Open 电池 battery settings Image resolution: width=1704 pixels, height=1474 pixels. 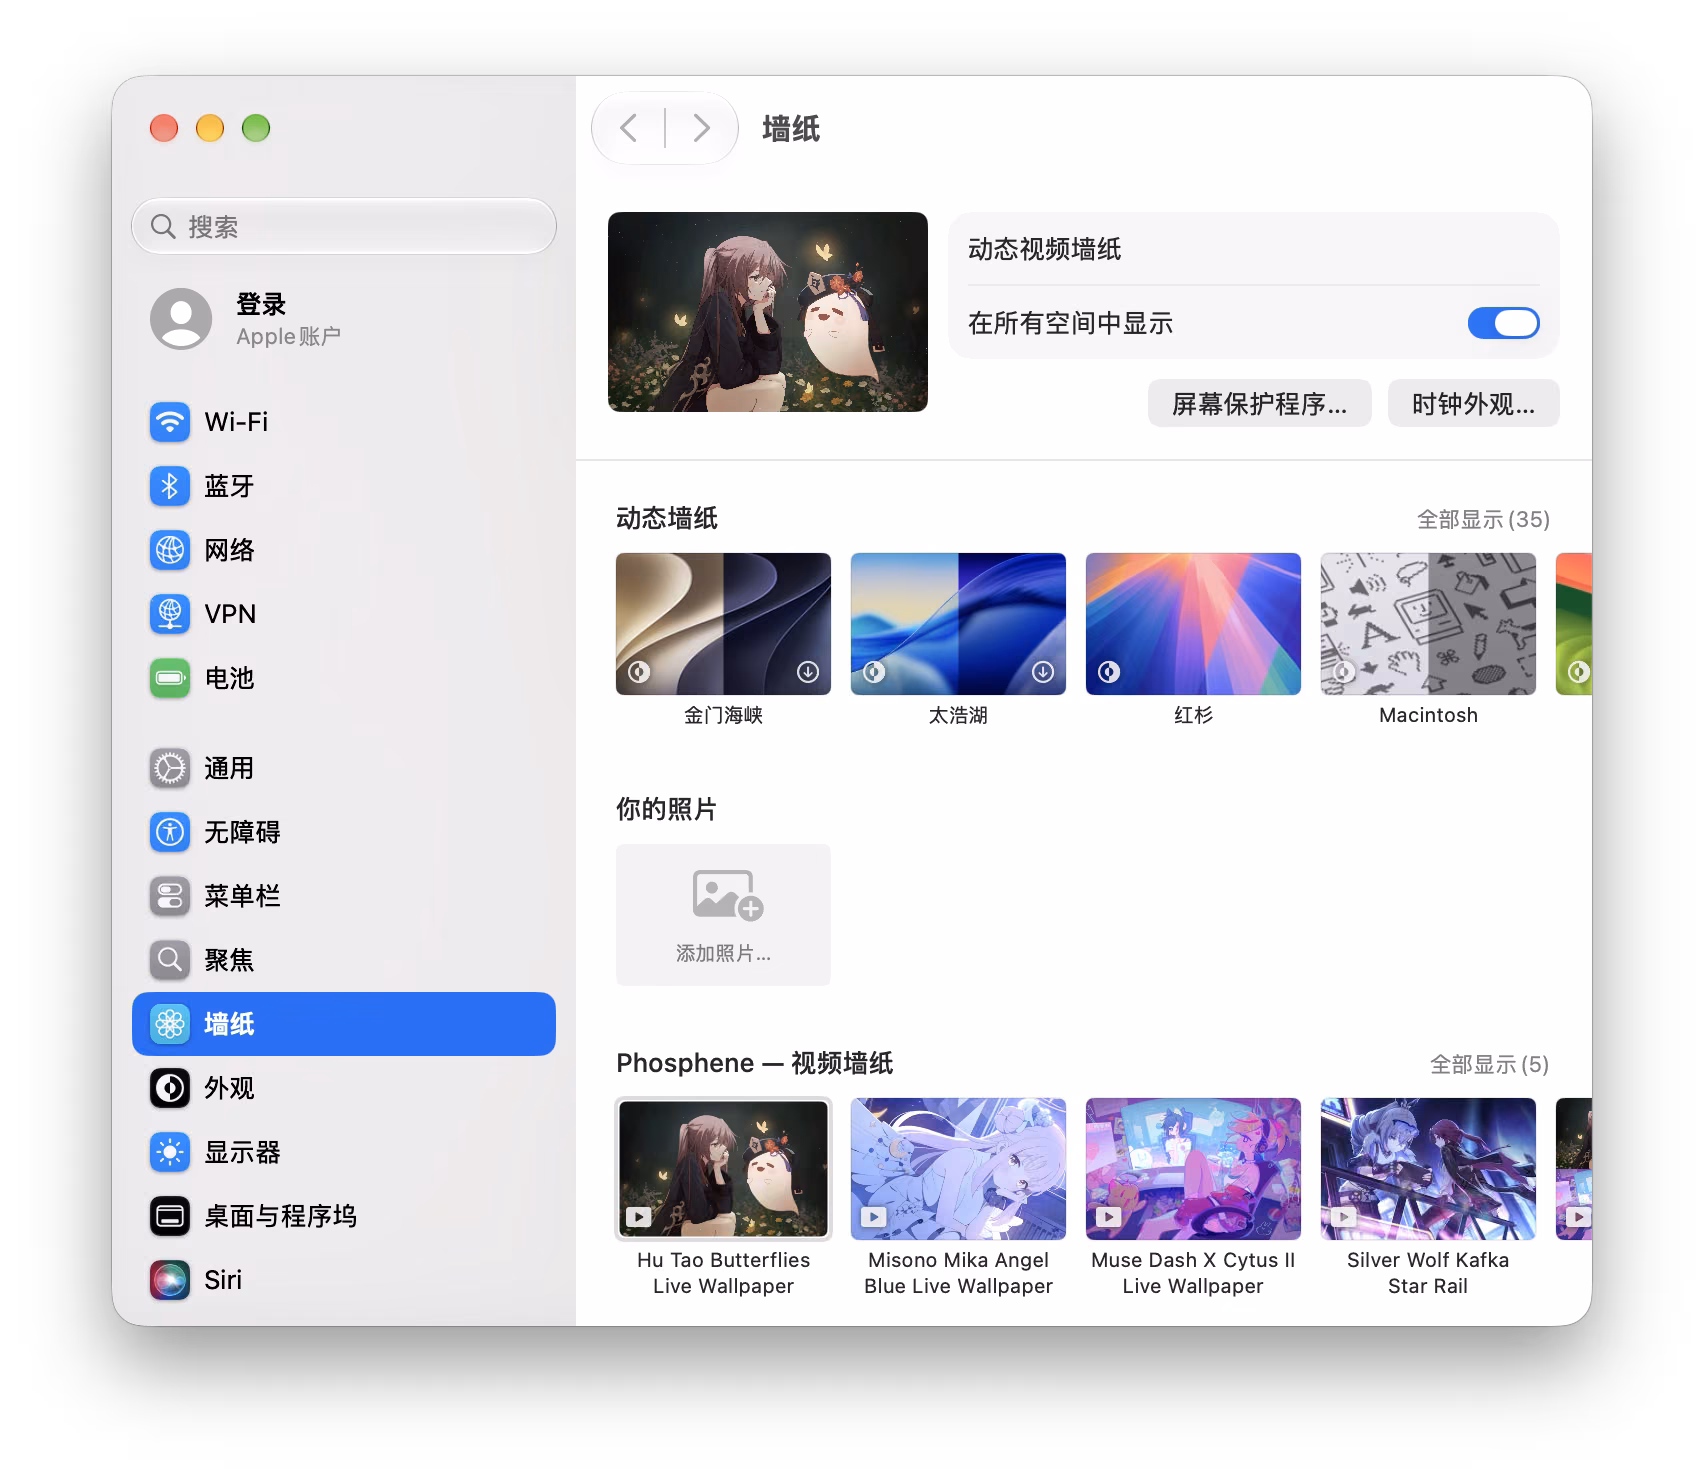point(343,678)
